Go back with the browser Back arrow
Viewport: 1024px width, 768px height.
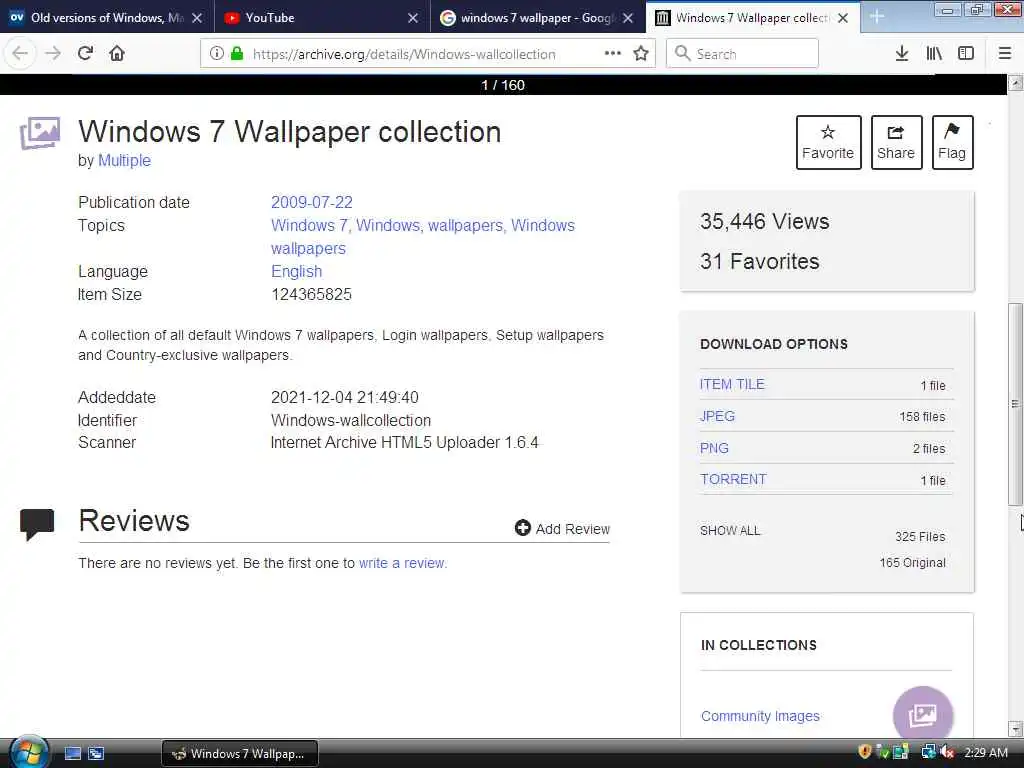20,54
